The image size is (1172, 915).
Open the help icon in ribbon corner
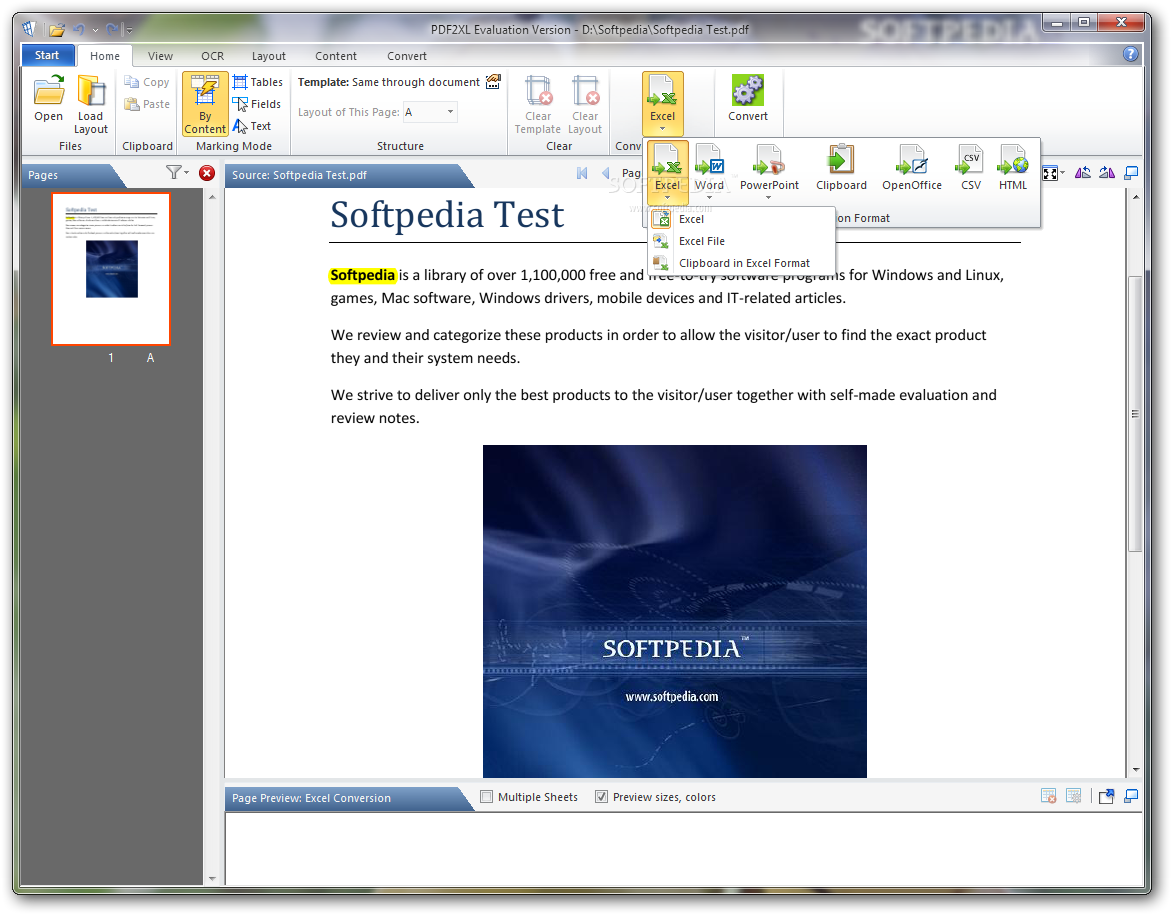[x=1130, y=54]
